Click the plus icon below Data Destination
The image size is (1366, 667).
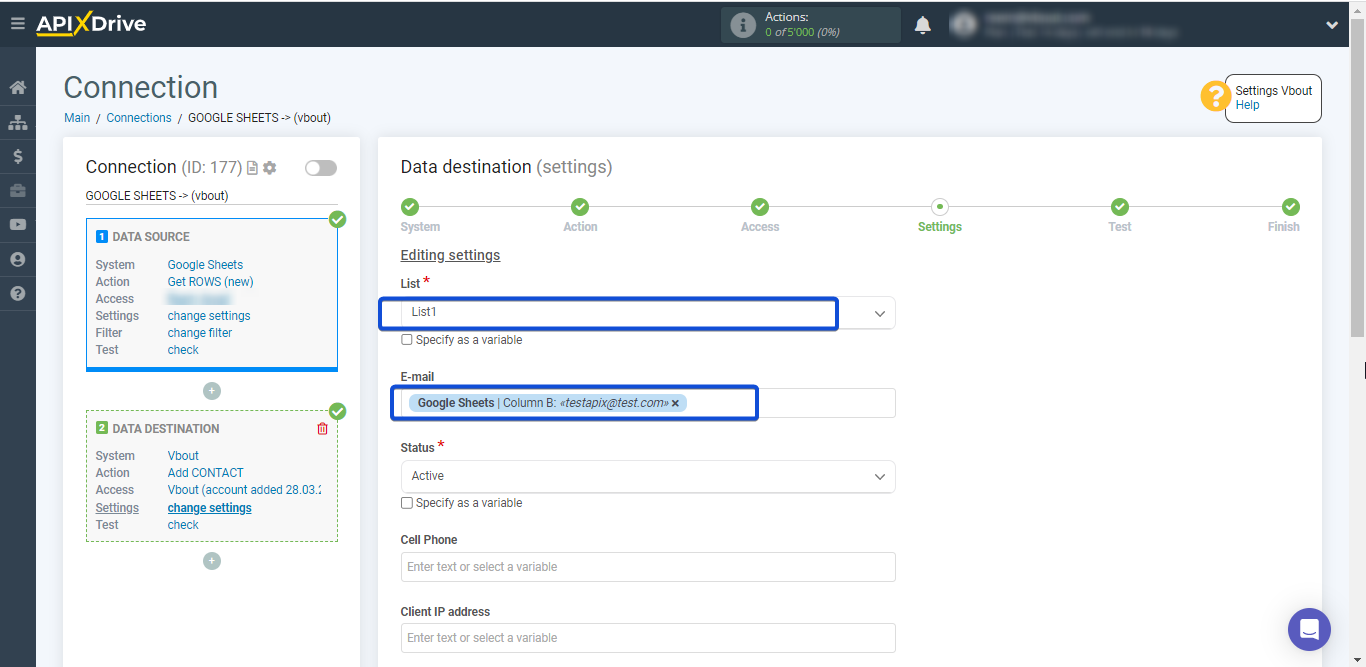click(x=212, y=561)
